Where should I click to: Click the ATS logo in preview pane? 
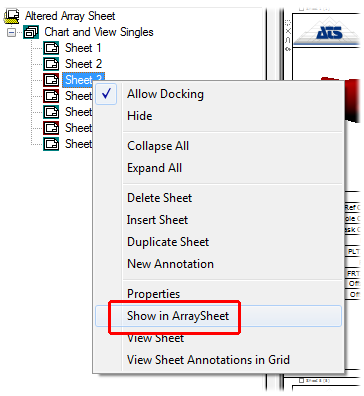tap(329, 33)
